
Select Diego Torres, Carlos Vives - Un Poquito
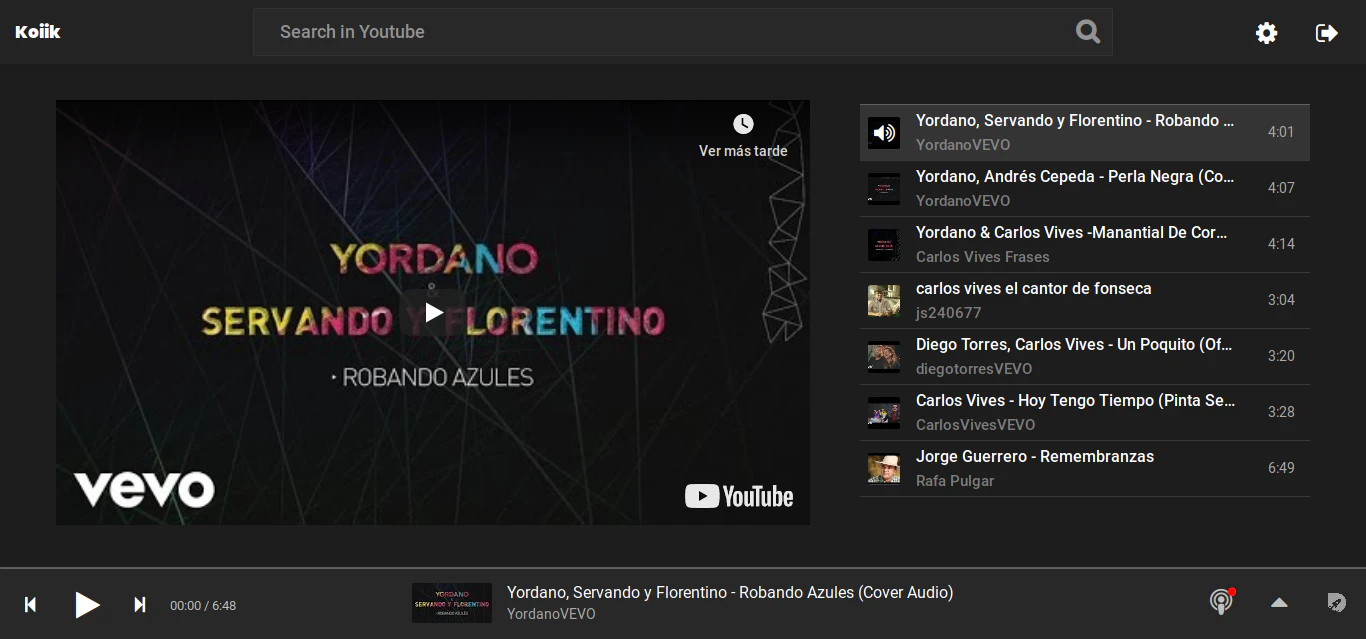click(x=1085, y=357)
